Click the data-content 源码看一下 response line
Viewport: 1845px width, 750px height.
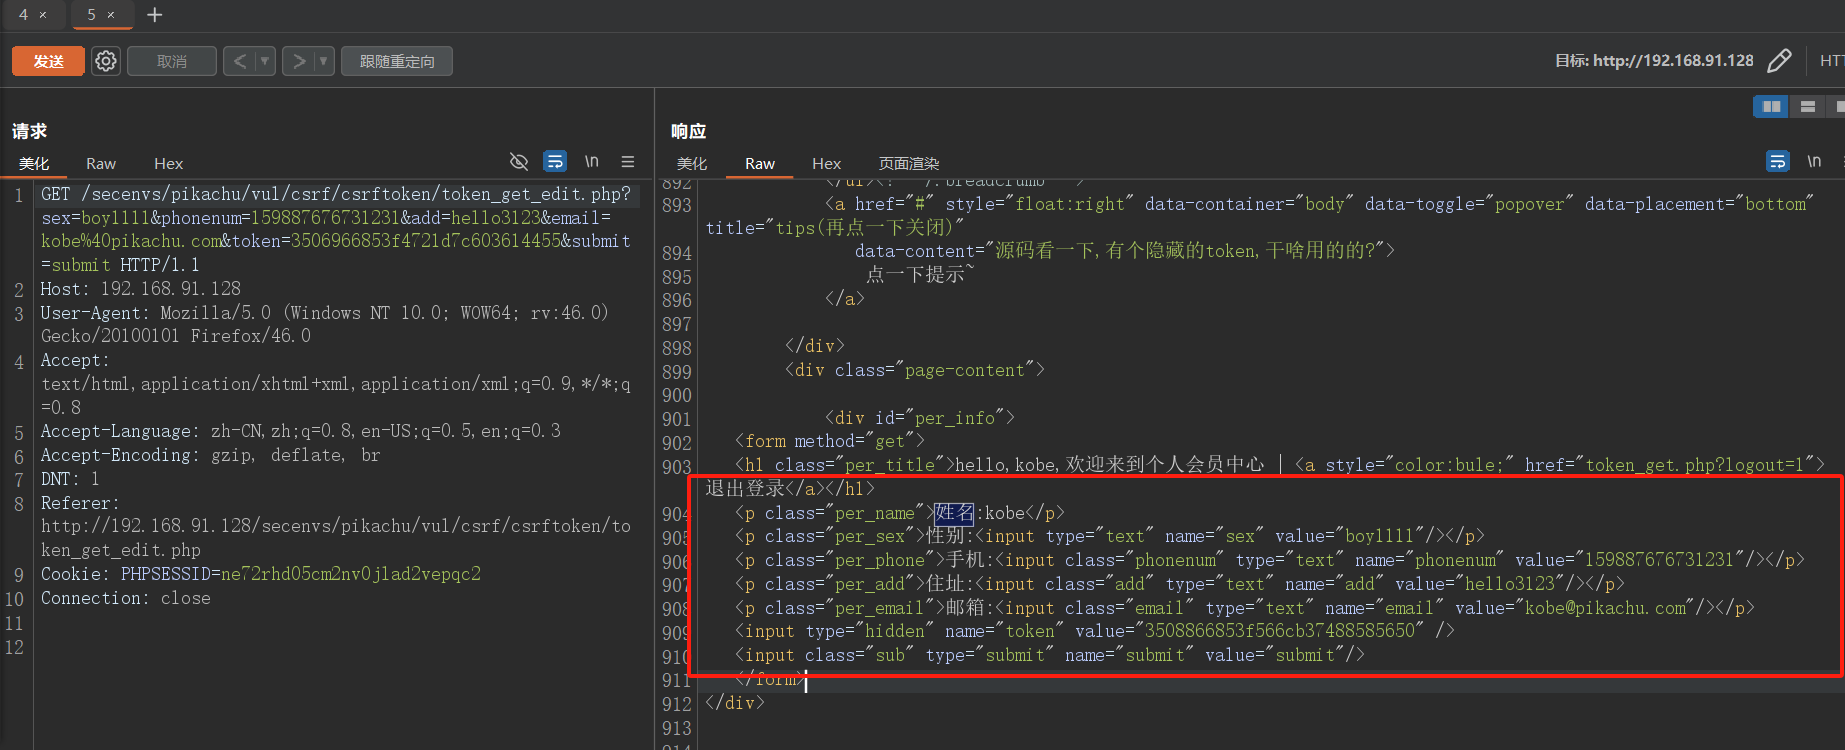[x=1125, y=251]
